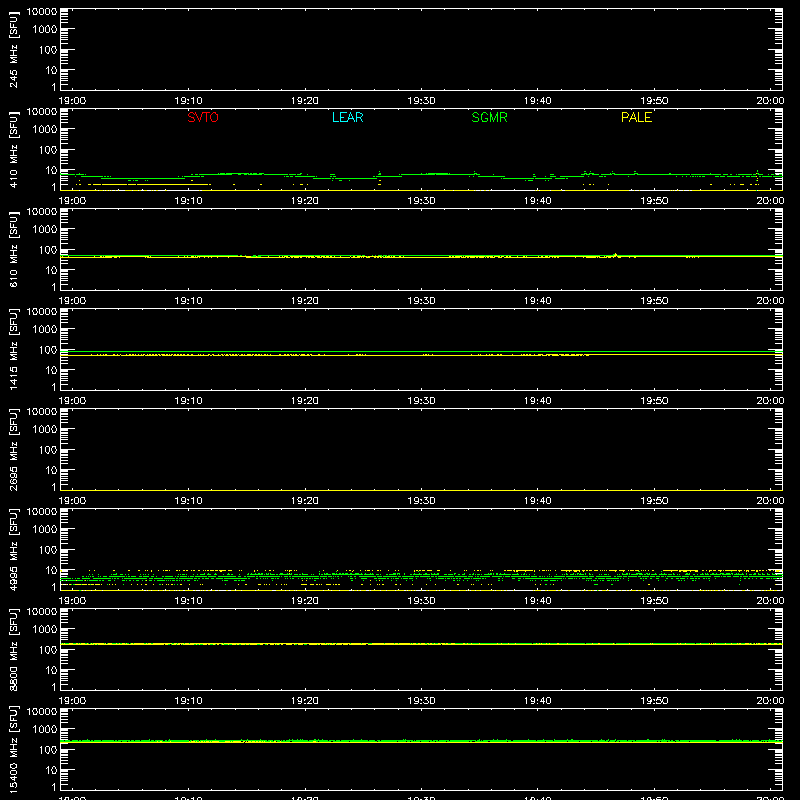Click 20:00 label under the 8800 MHz panel
Image resolution: width=800 pixels, height=800 pixels.
click(770, 701)
